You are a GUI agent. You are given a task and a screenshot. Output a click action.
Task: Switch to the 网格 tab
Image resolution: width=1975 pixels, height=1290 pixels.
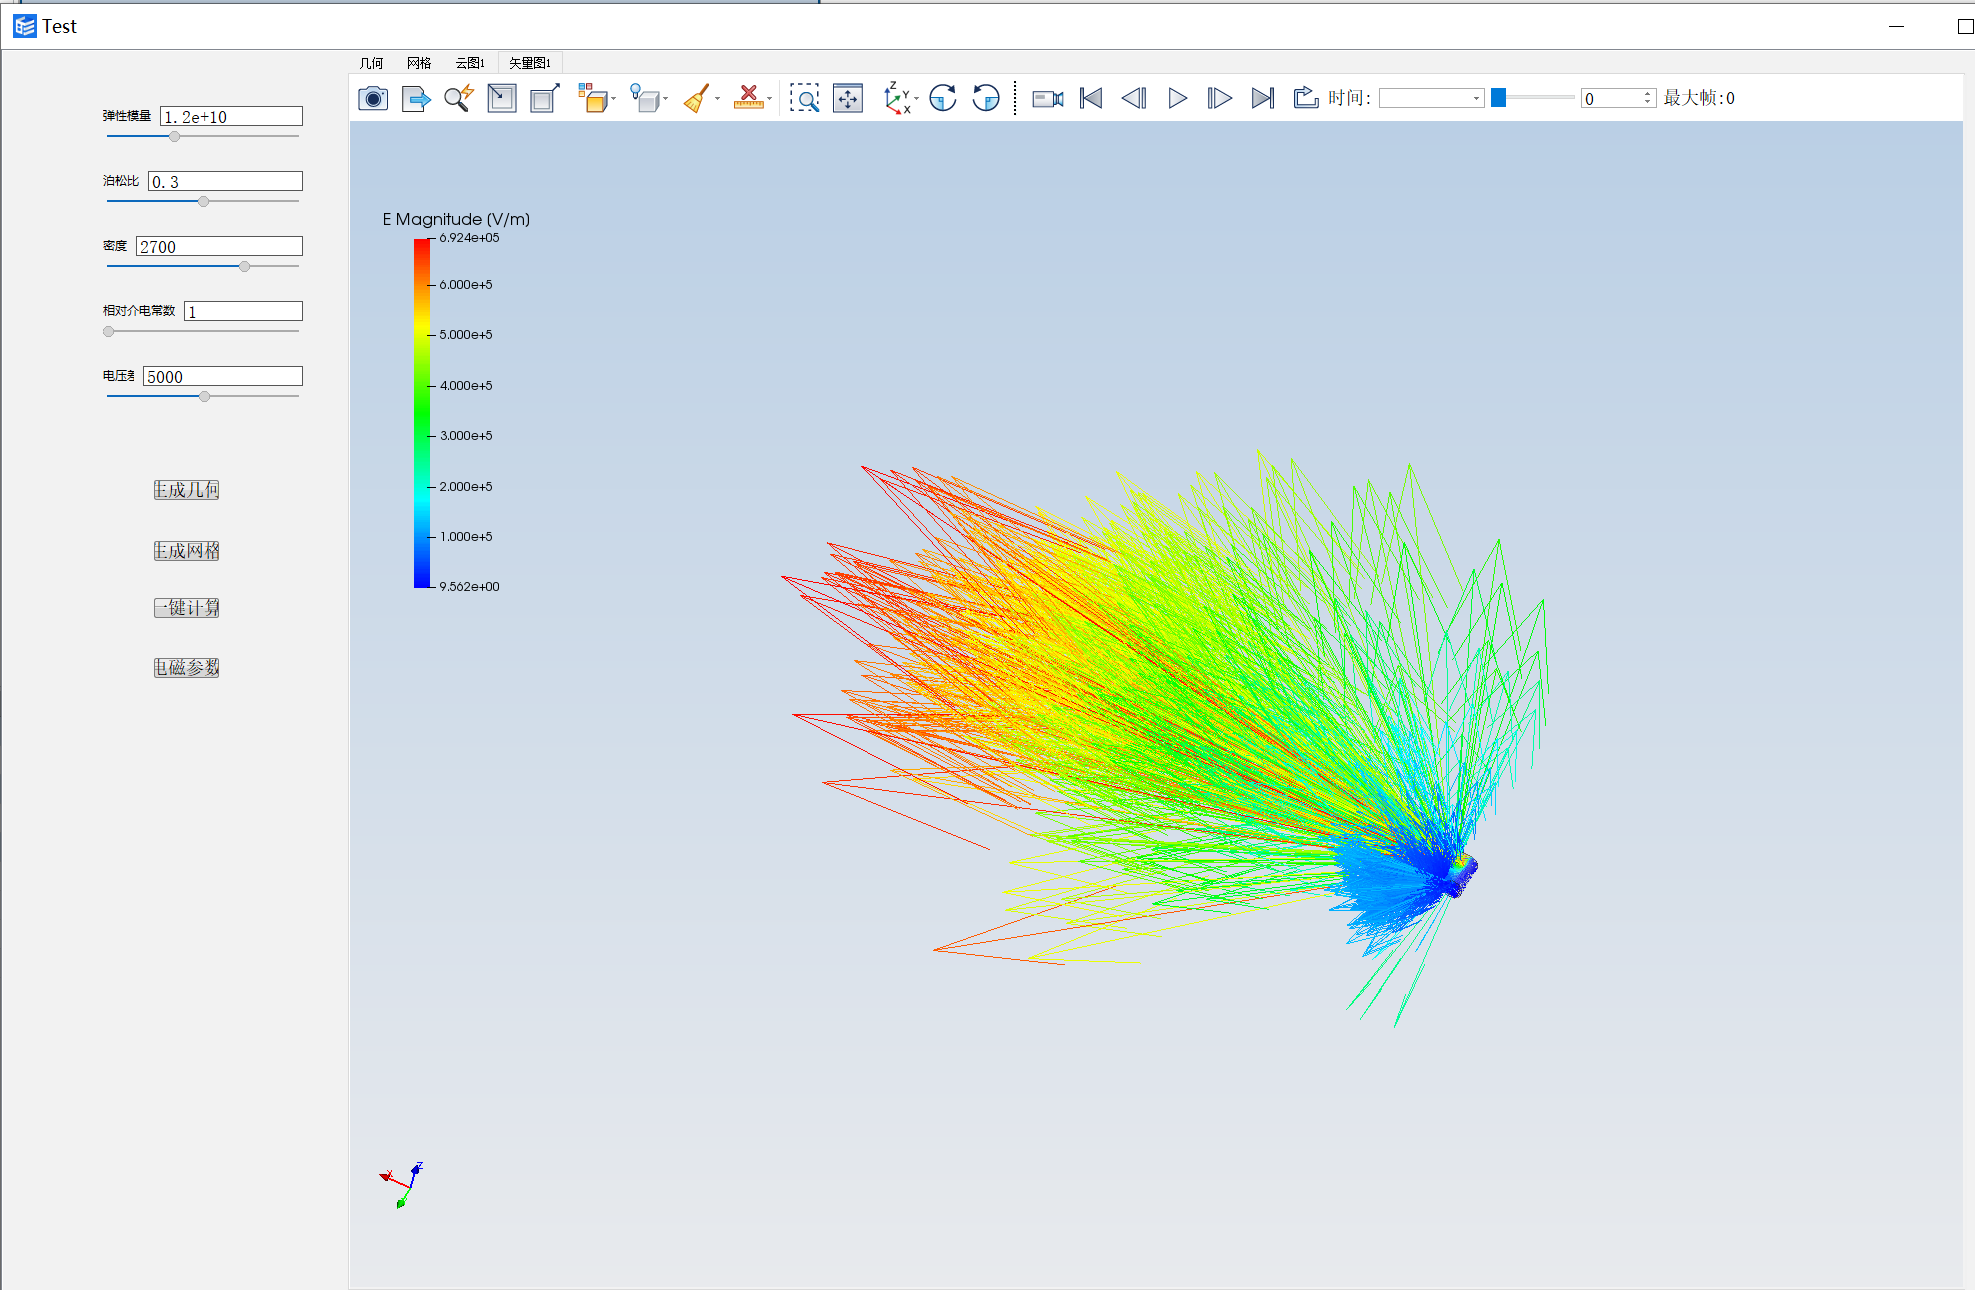(x=419, y=63)
